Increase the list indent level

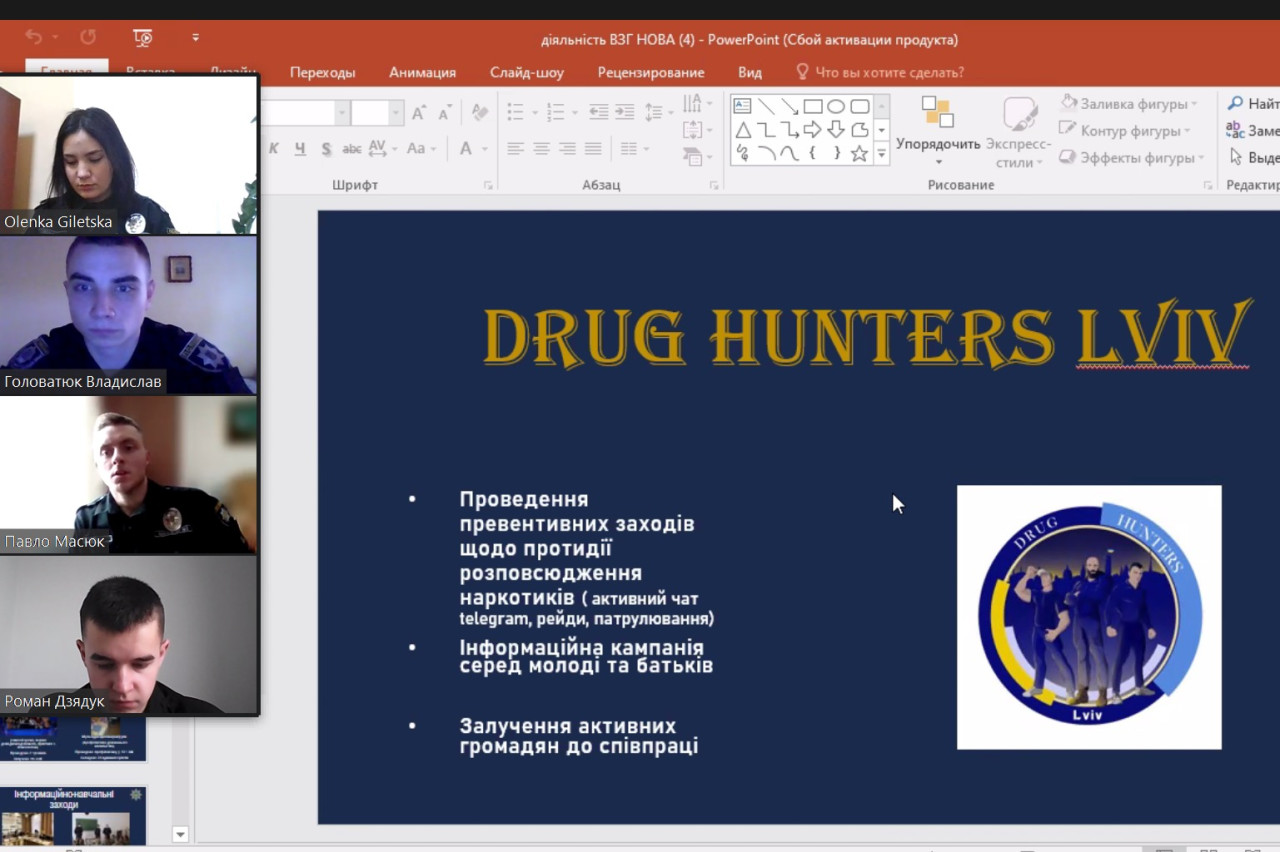pos(625,112)
